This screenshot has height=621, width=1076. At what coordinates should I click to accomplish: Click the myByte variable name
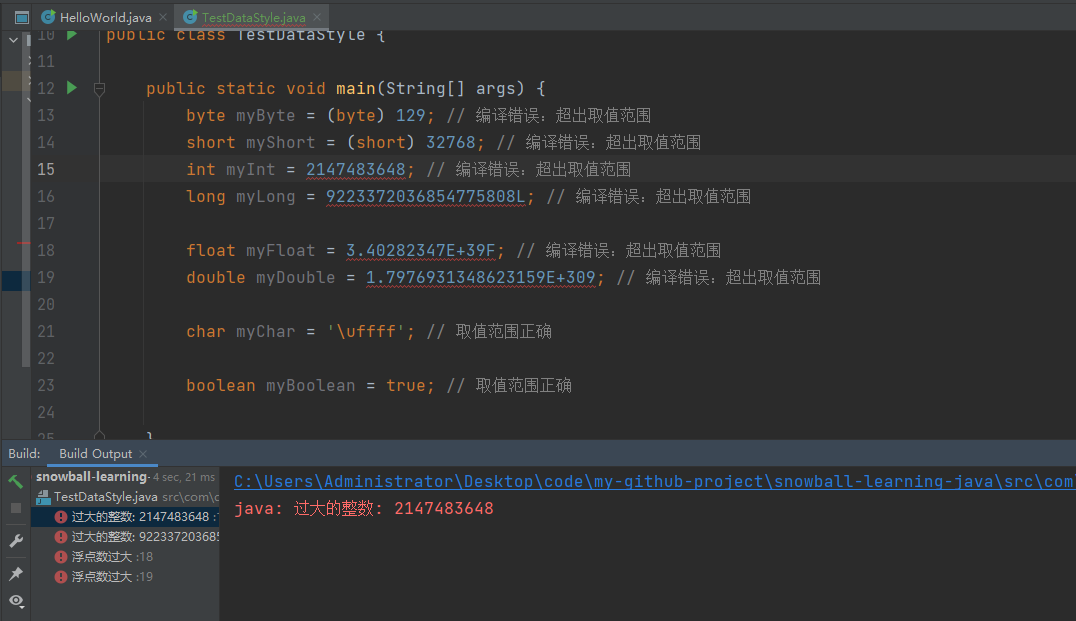266,115
